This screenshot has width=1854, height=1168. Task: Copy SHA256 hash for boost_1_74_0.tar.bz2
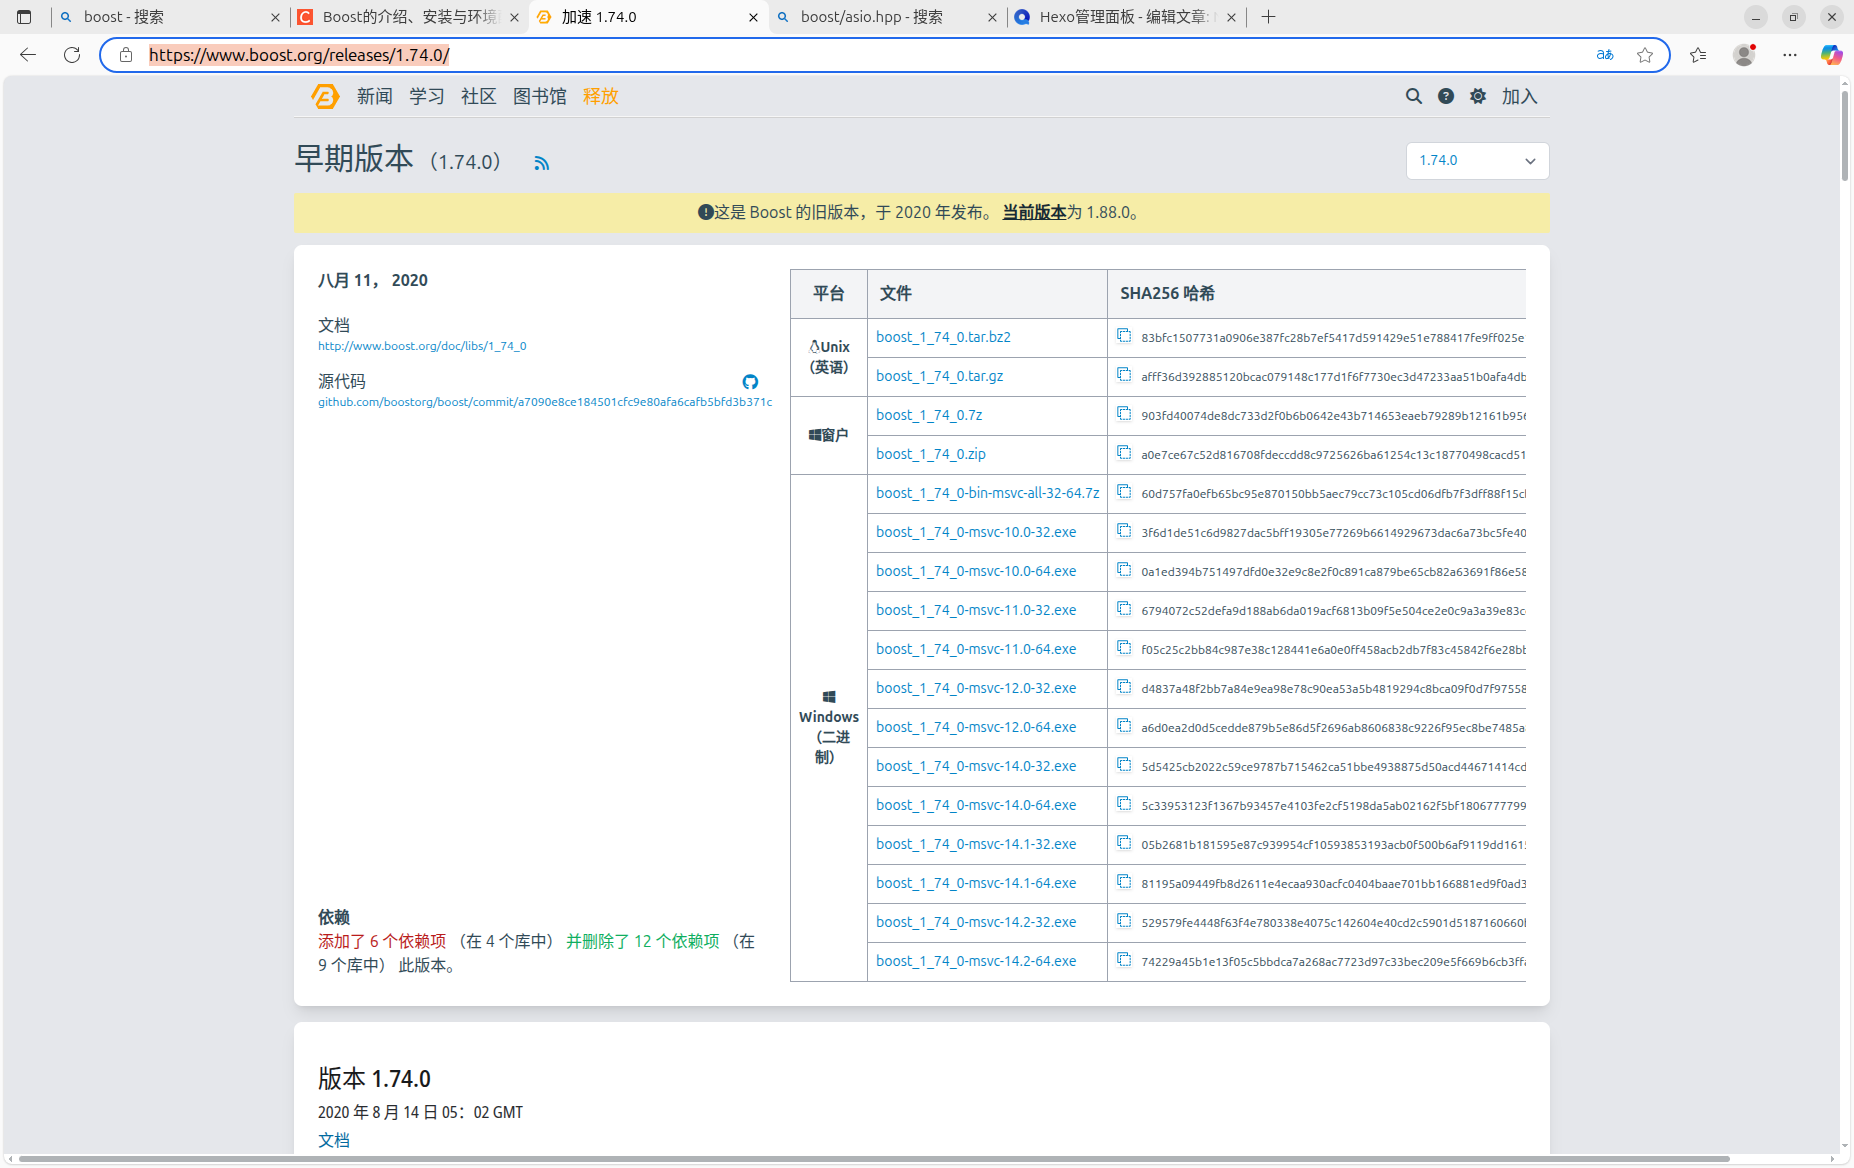(x=1124, y=336)
